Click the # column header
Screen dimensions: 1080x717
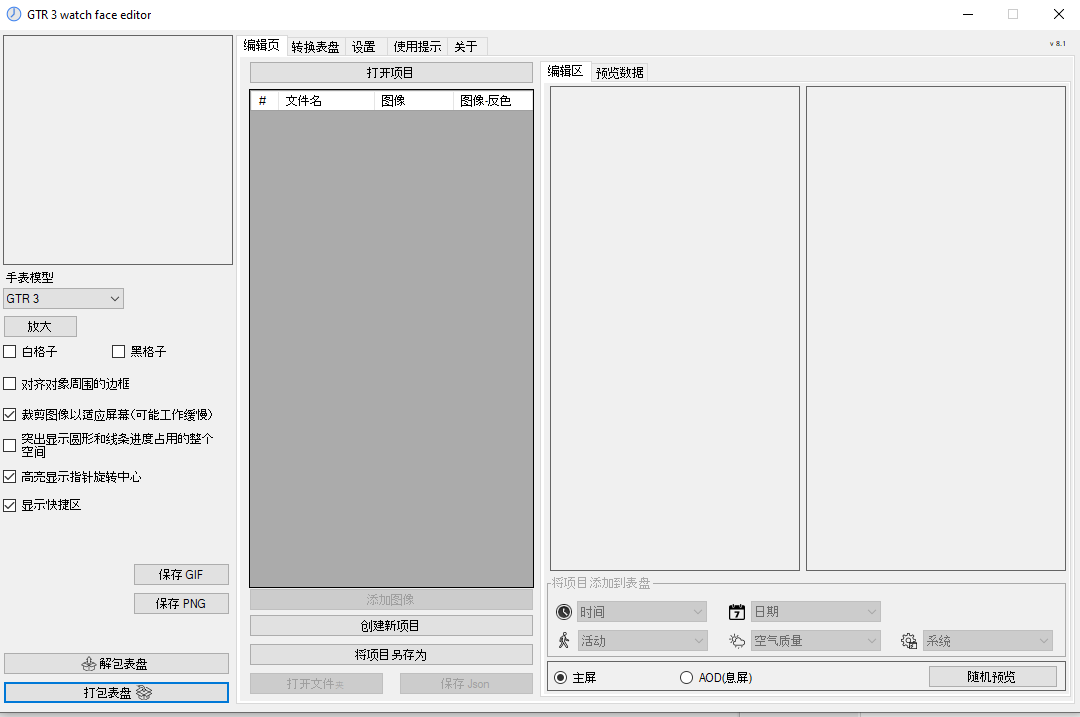(x=264, y=101)
